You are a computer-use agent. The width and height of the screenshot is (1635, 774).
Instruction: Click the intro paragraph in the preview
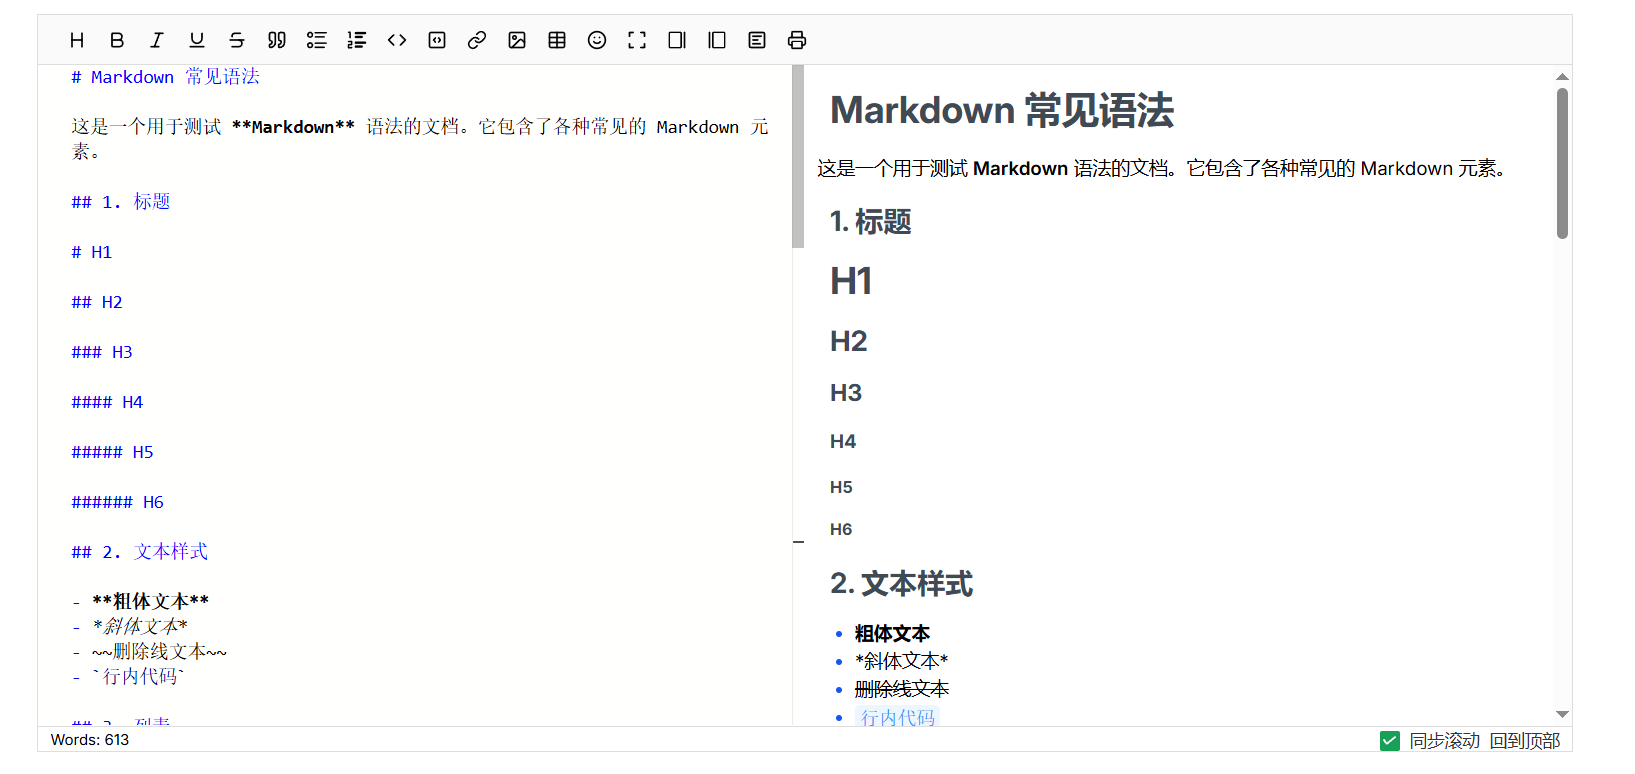click(1162, 169)
